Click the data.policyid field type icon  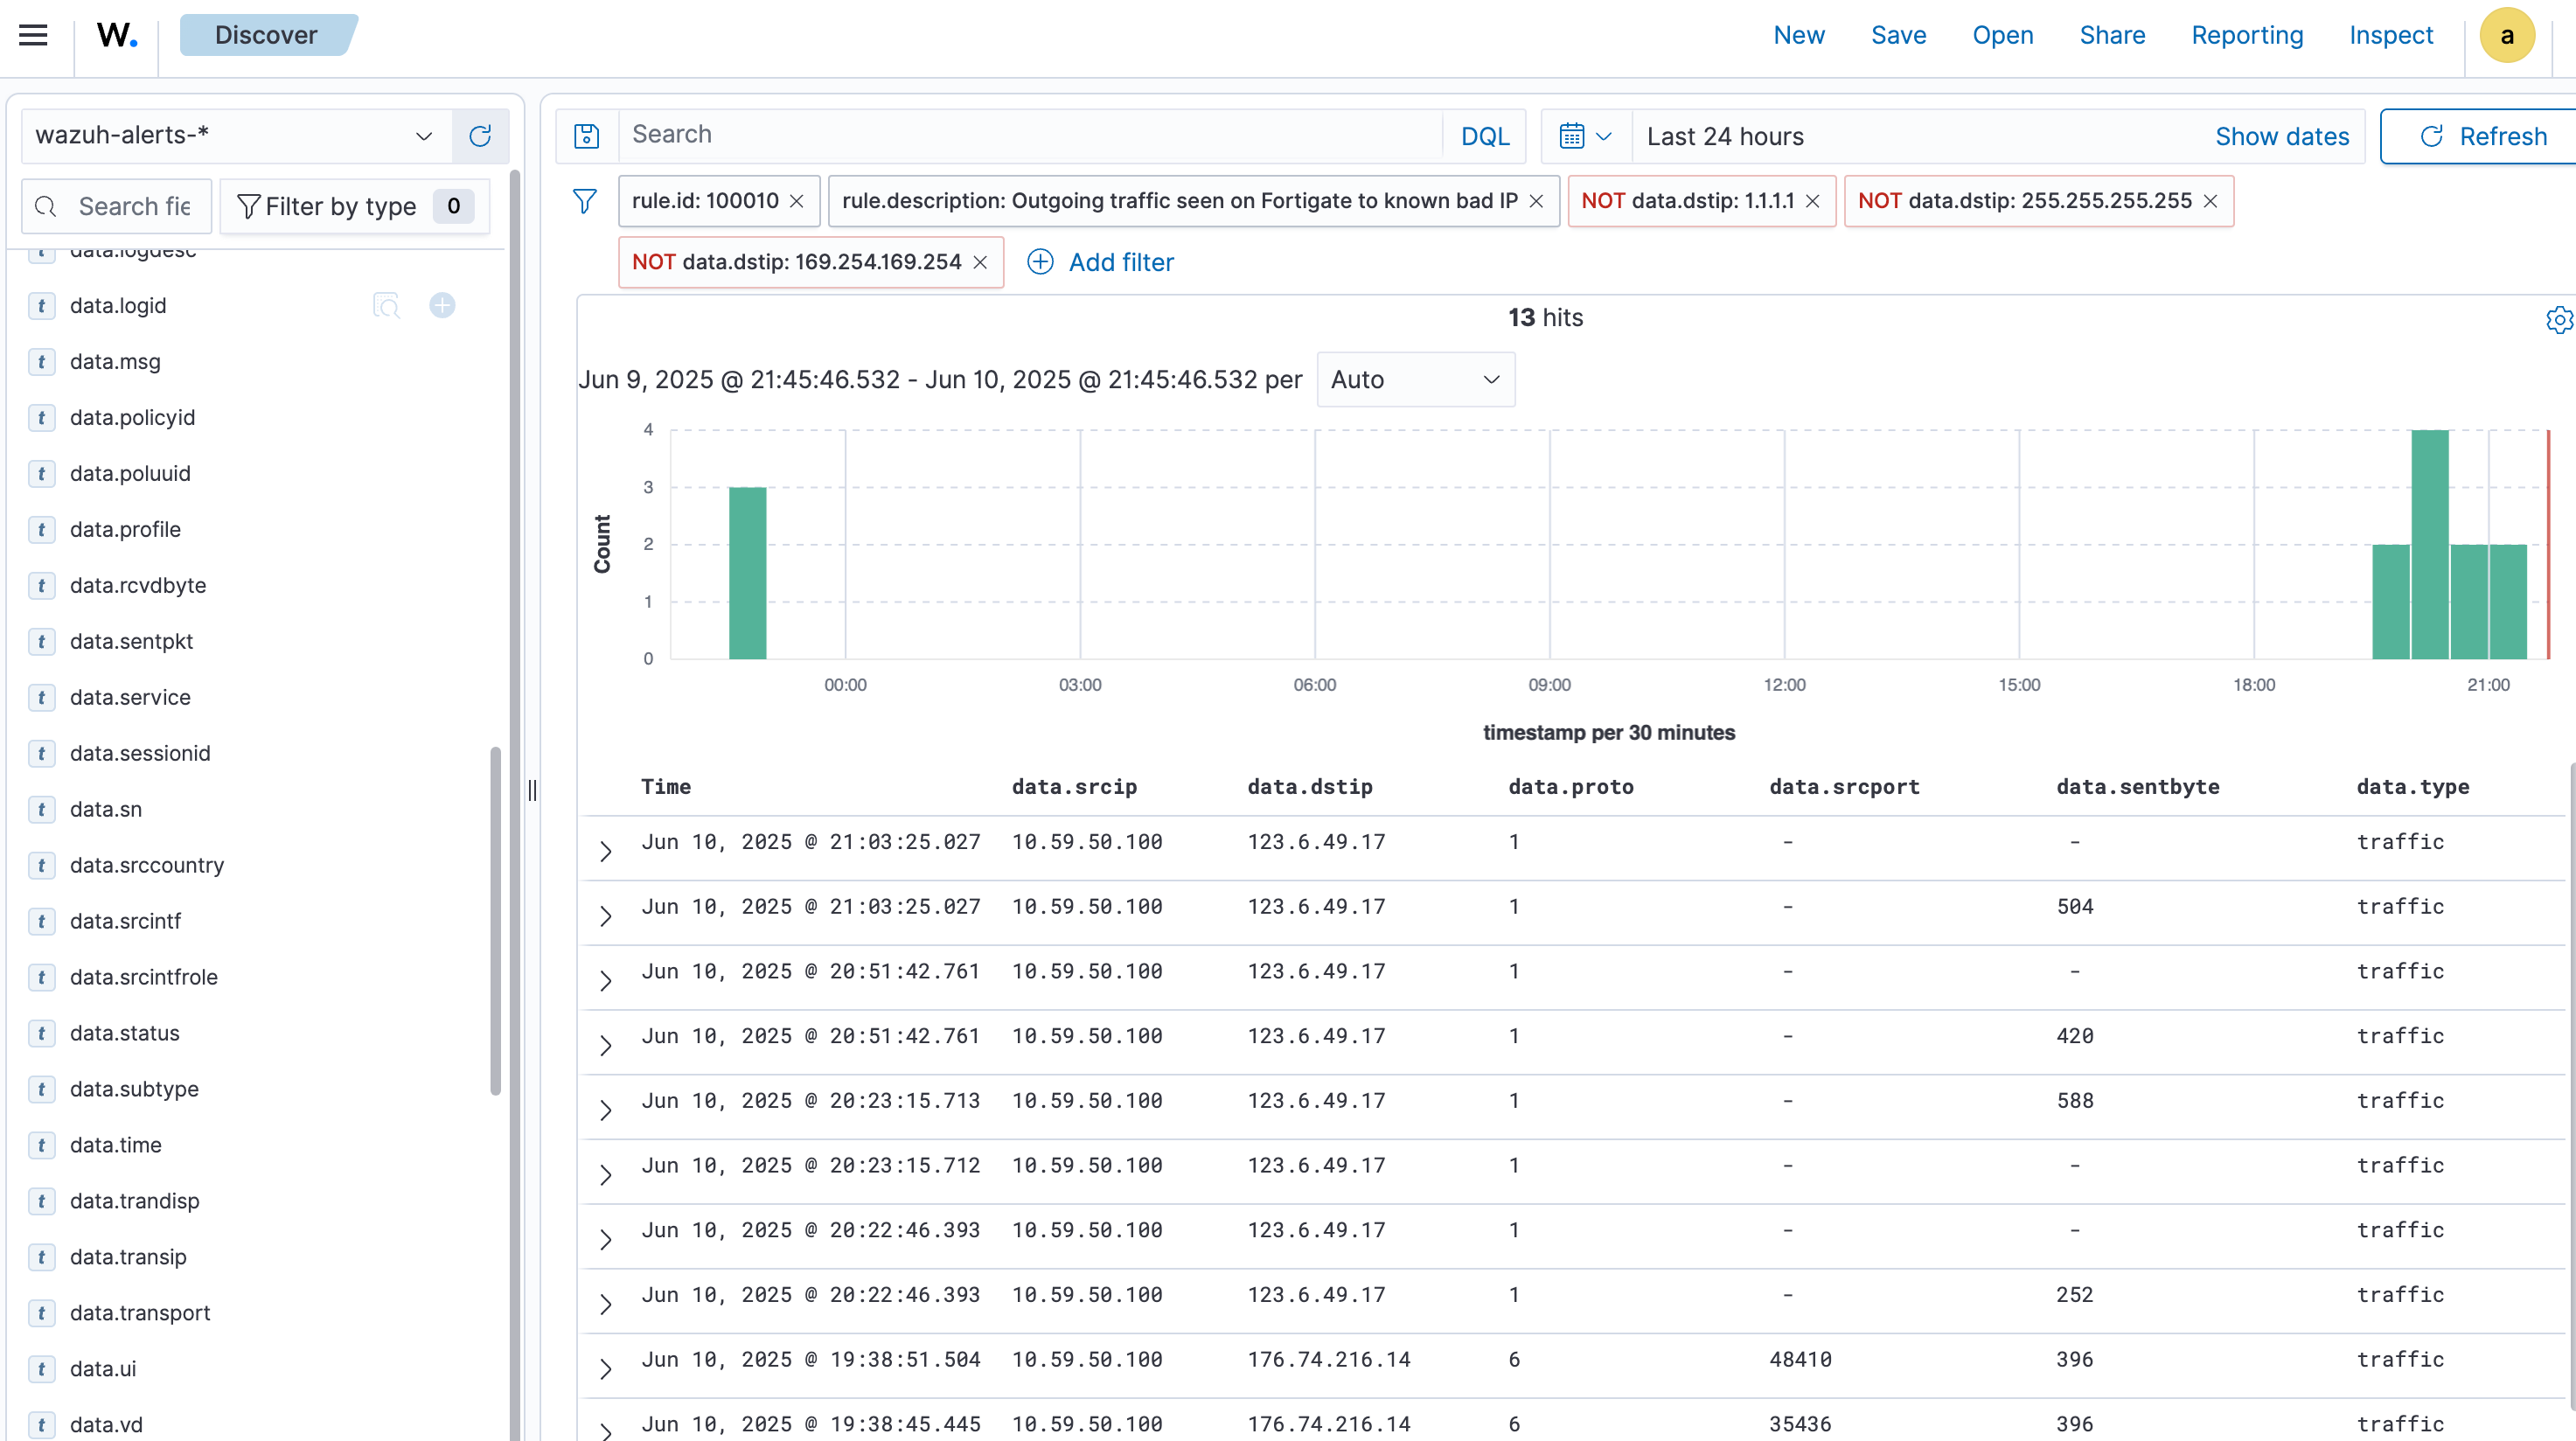click(41, 418)
